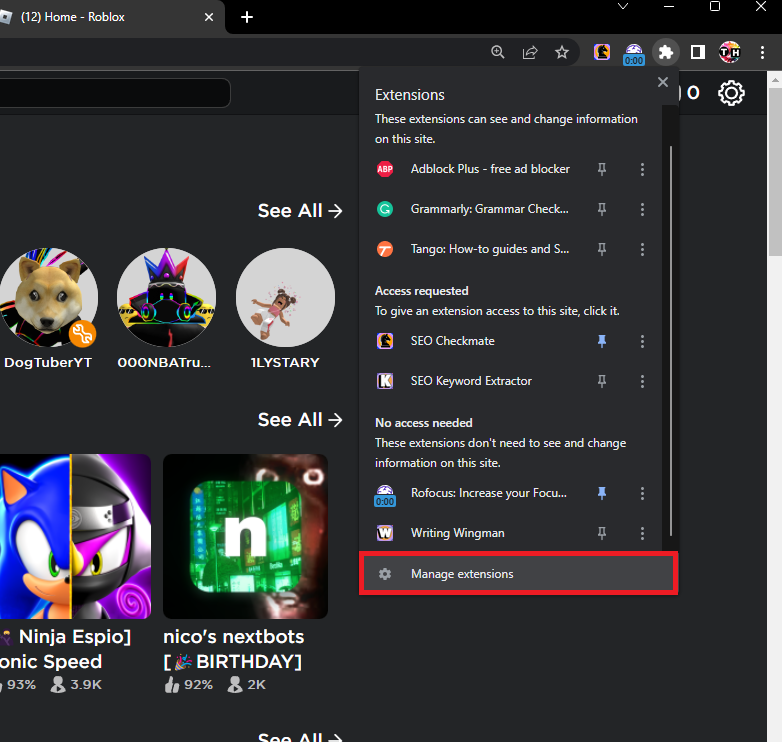
Task: Open more options for Tango extension
Action: pyautogui.click(x=642, y=249)
